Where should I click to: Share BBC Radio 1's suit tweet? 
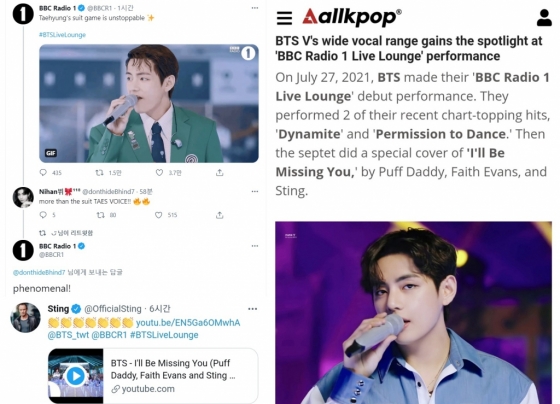point(220,173)
